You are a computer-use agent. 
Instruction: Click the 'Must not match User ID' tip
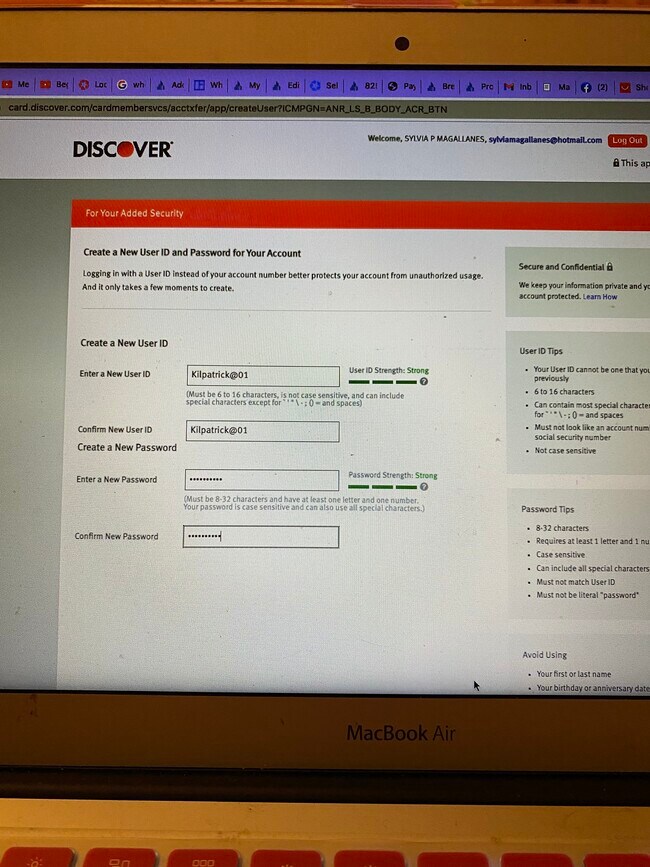pyautogui.click(x=575, y=582)
